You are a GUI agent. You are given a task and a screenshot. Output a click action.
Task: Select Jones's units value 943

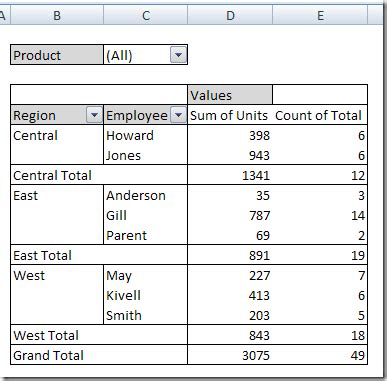(x=230, y=155)
